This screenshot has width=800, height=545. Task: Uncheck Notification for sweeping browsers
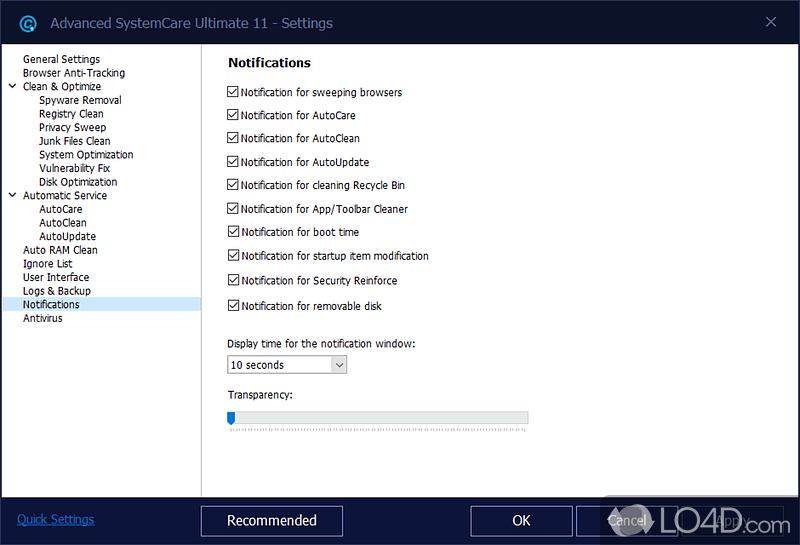click(233, 92)
